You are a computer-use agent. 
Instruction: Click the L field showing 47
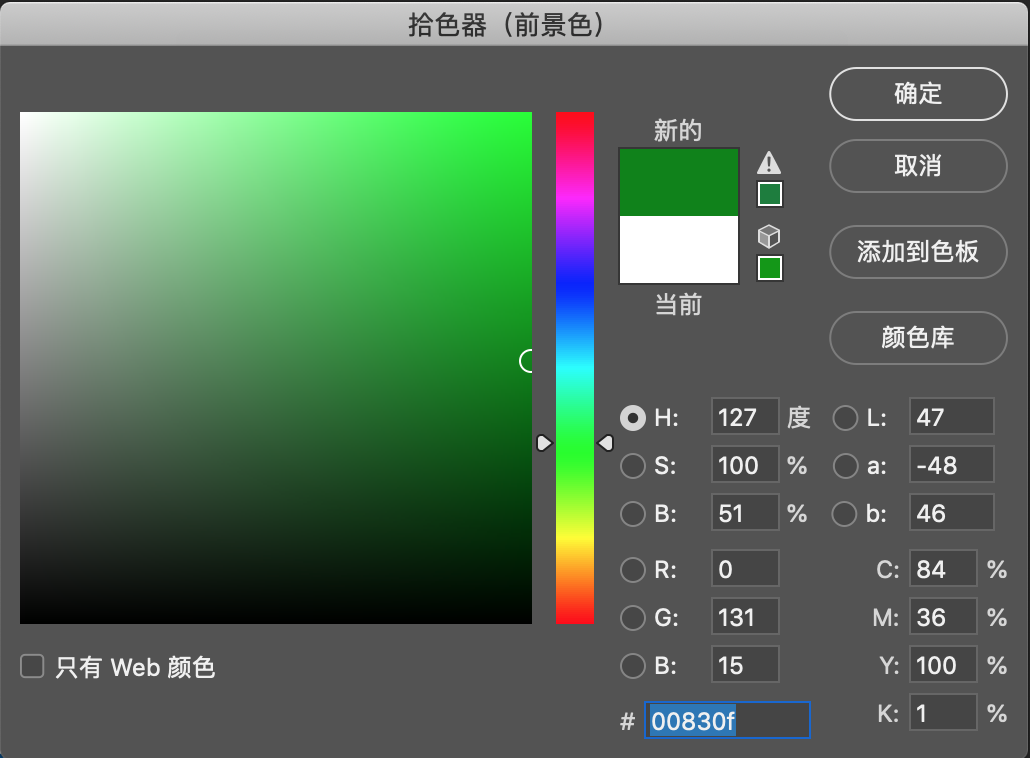[x=951, y=416]
